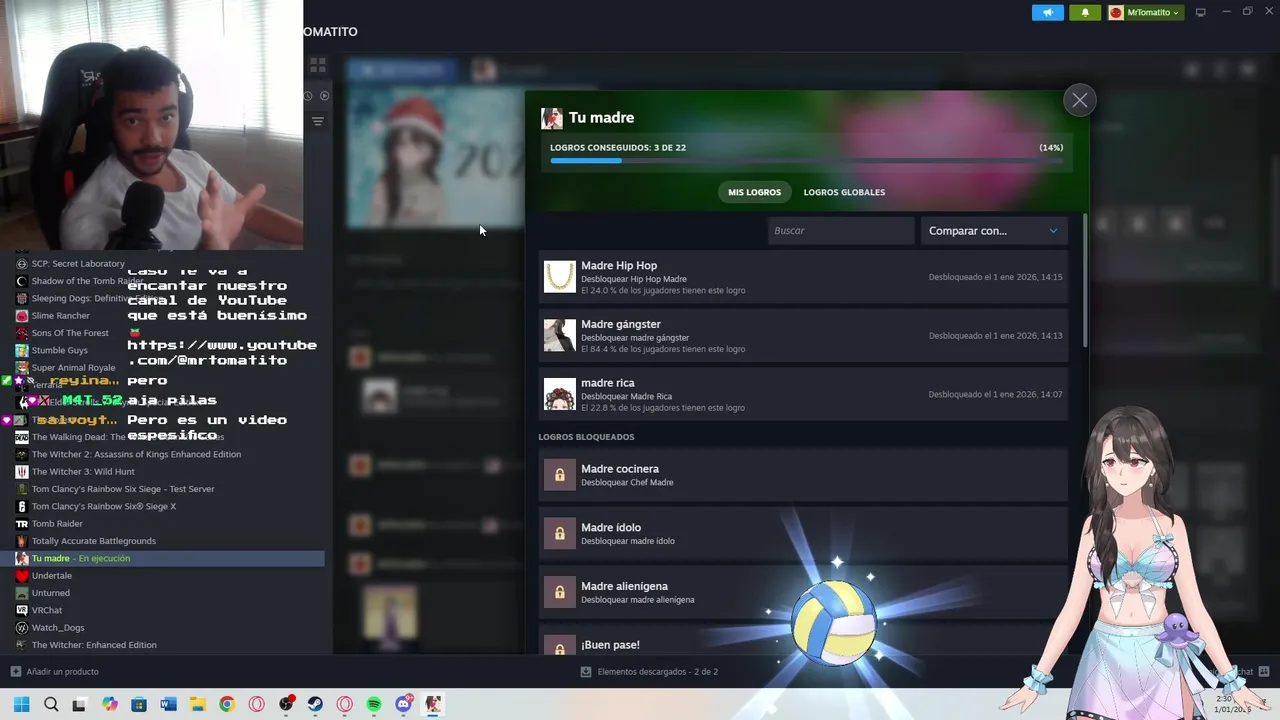
Task: Select Undertale in library list
Action: 51,576
